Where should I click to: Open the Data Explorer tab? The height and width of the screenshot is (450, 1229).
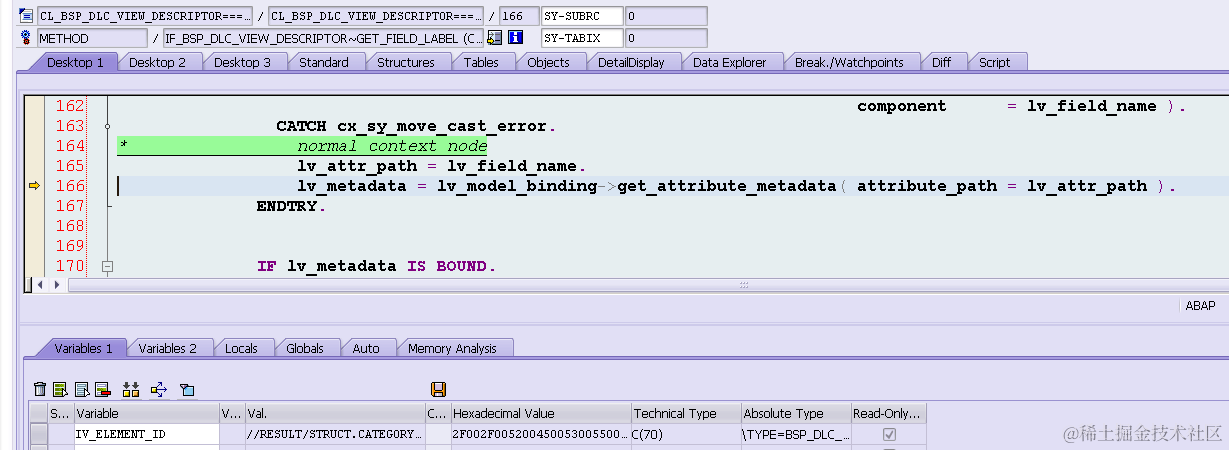[729, 62]
